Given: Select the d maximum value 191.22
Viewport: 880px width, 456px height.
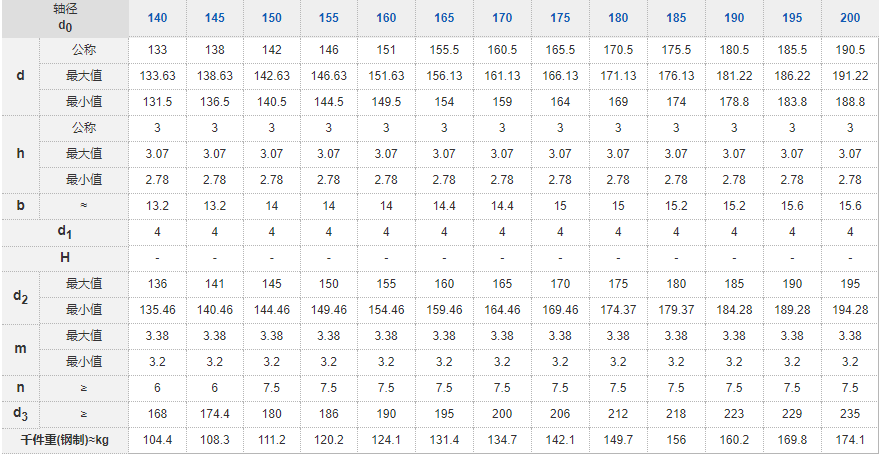Looking at the screenshot, I should (850, 75).
